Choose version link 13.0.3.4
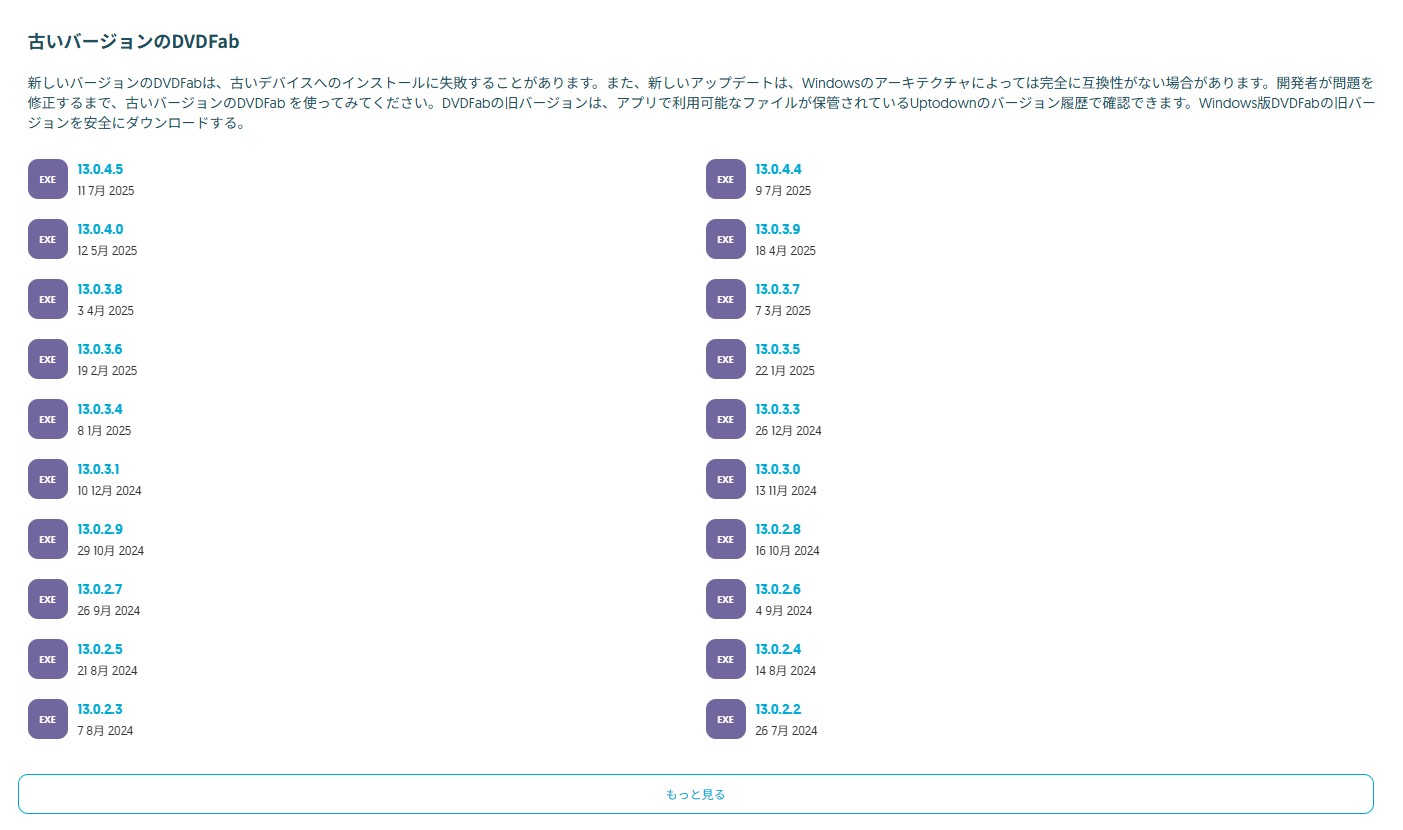Image resolution: width=1403 pixels, height=830 pixels. pyautogui.click(x=100, y=410)
